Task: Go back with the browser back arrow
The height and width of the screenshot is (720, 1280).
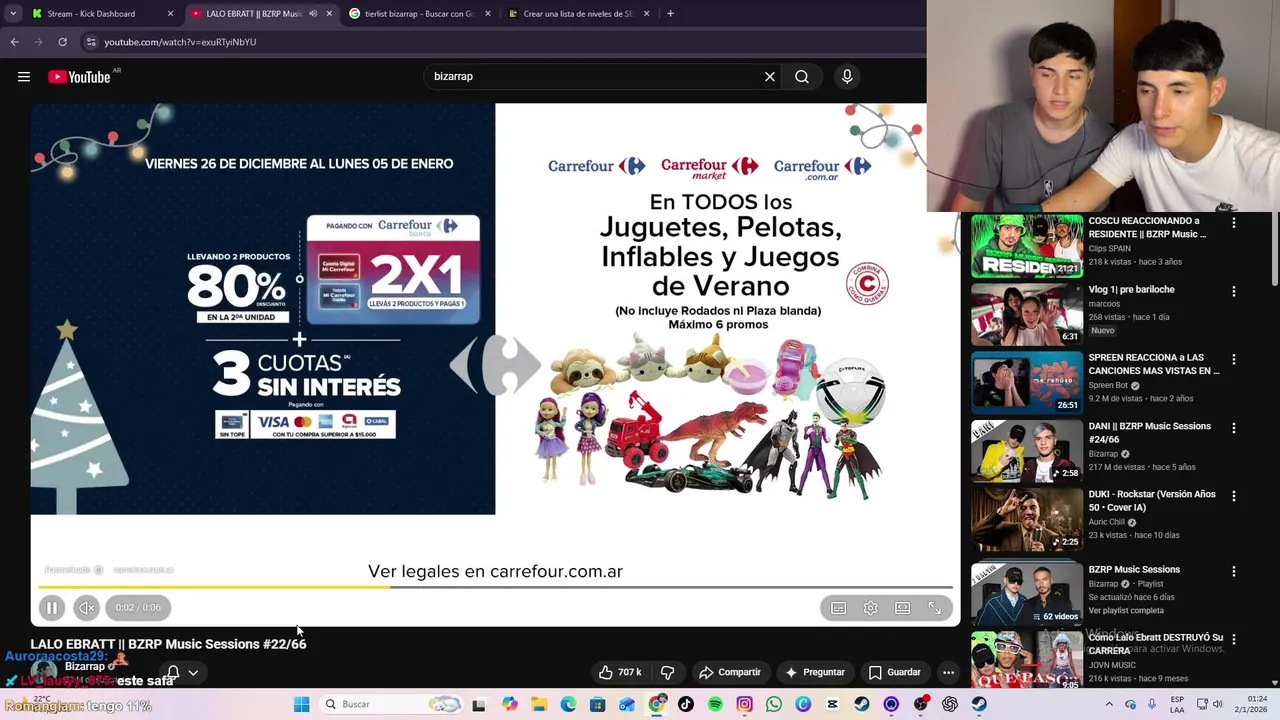Action: click(14, 42)
